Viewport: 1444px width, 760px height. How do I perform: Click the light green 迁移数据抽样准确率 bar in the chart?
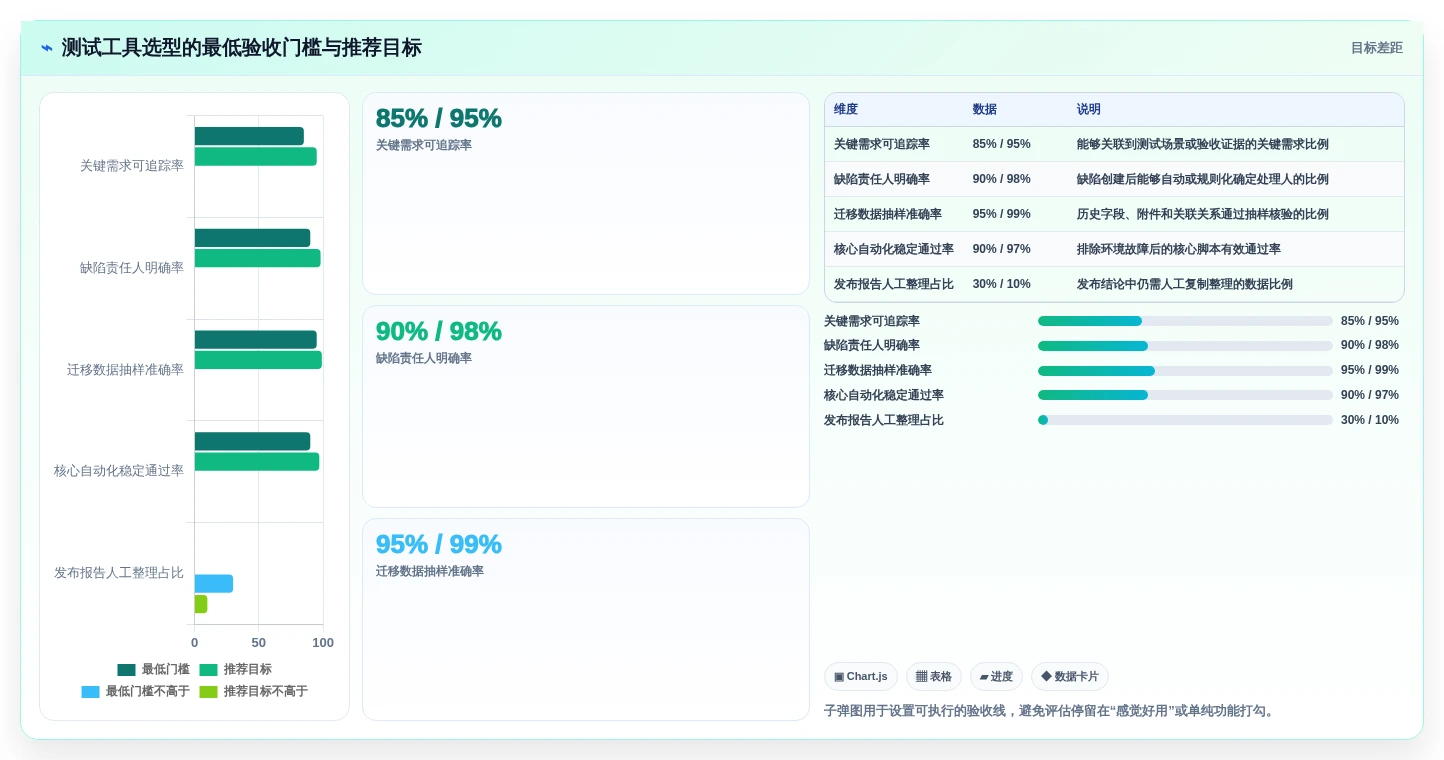point(258,360)
